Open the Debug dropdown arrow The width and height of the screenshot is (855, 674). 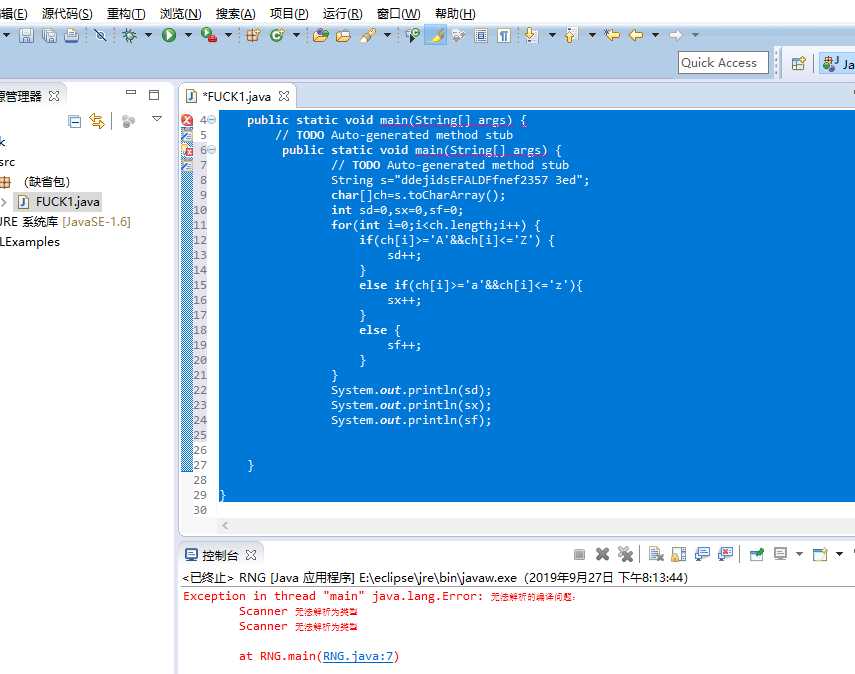tap(148, 35)
